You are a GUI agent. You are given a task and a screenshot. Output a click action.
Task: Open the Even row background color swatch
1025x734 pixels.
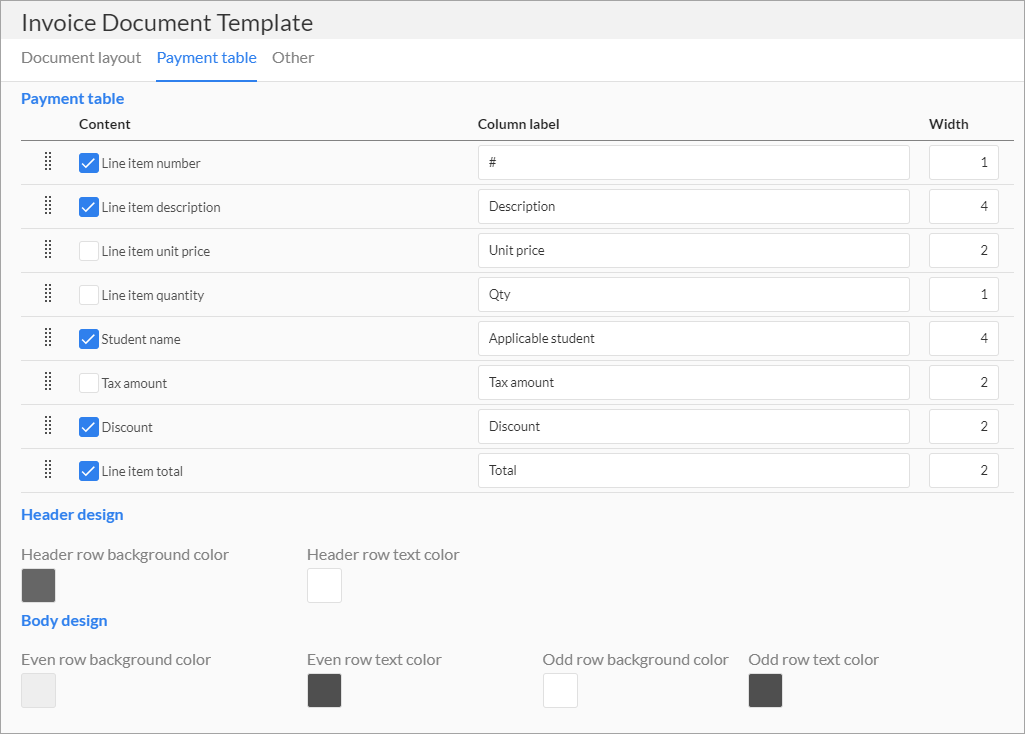click(x=39, y=690)
